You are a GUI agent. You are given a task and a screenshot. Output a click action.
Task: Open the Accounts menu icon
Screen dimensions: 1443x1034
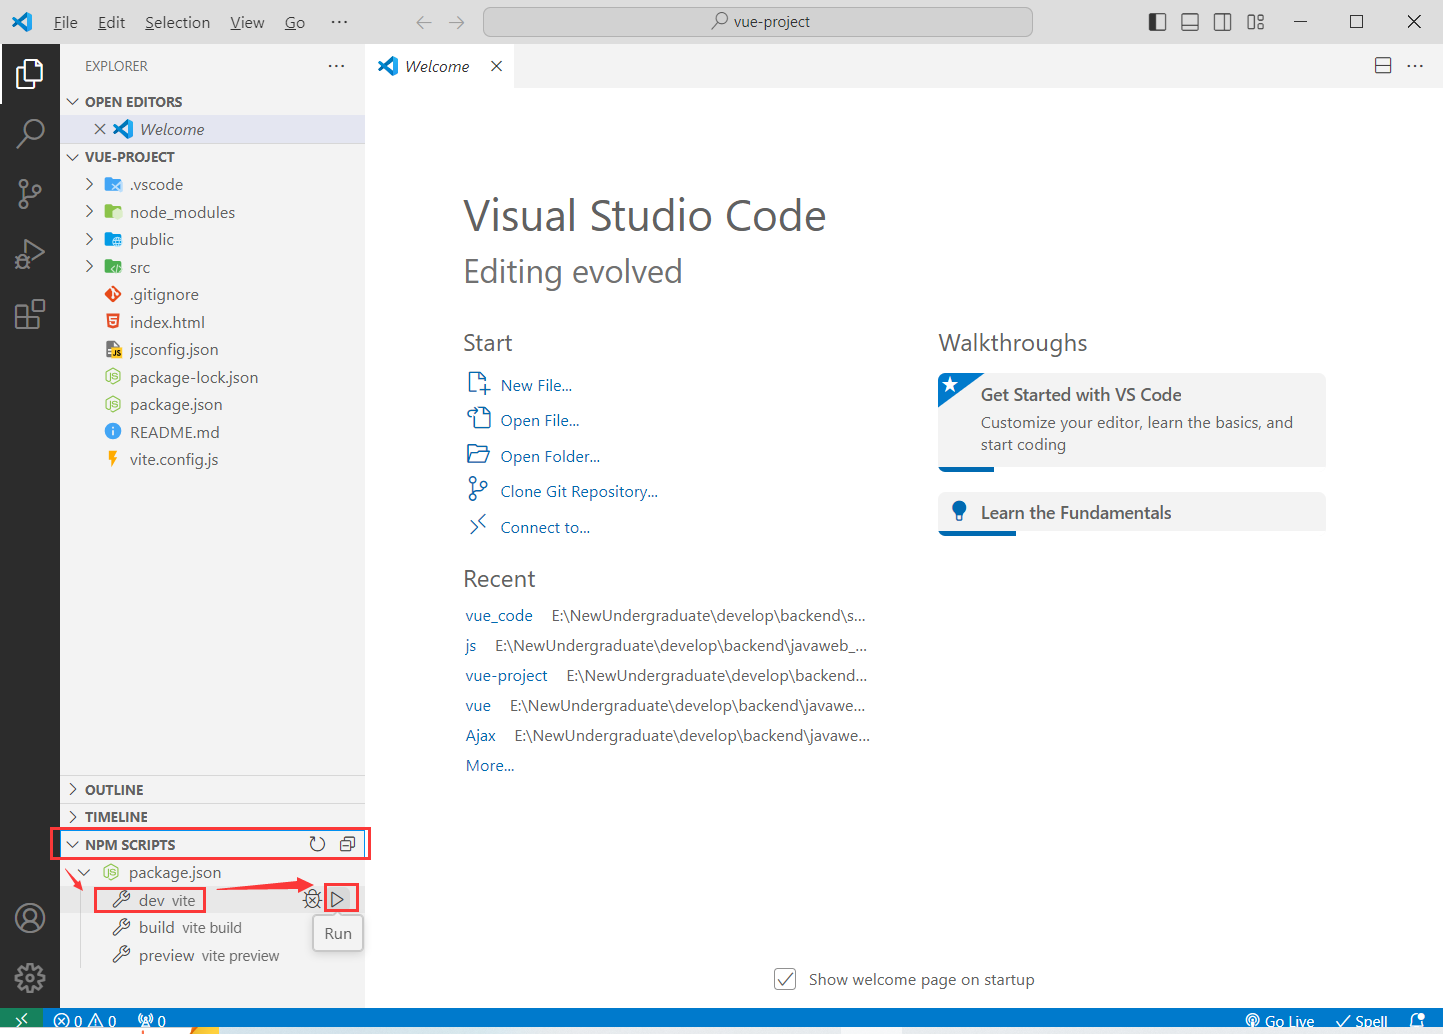click(30, 918)
